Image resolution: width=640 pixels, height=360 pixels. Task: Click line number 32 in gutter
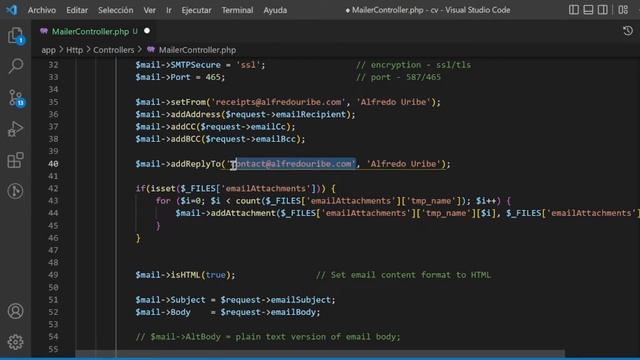tap(53, 65)
